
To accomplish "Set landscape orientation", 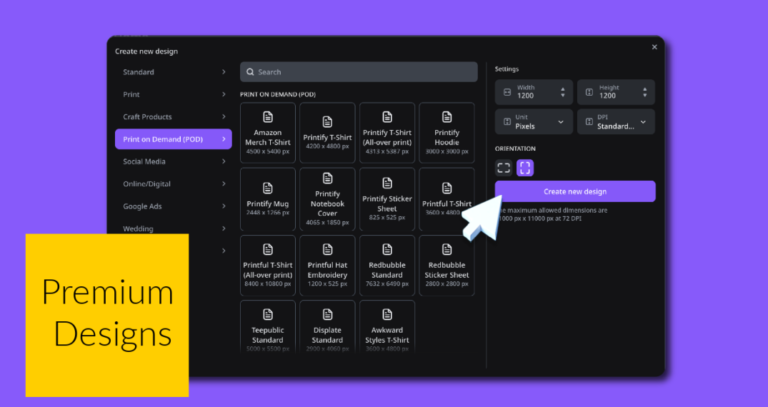I will 504,168.
